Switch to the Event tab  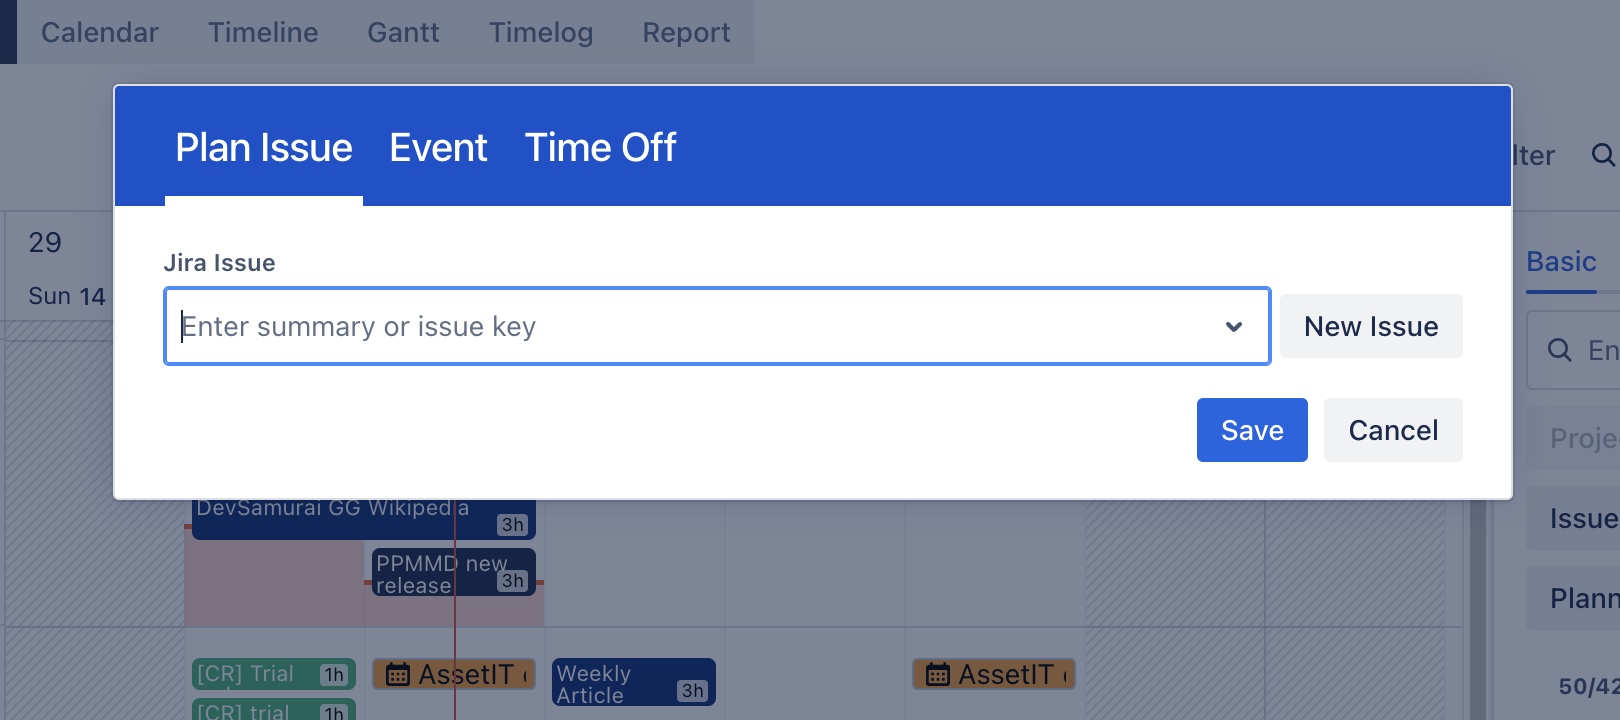[x=438, y=148]
